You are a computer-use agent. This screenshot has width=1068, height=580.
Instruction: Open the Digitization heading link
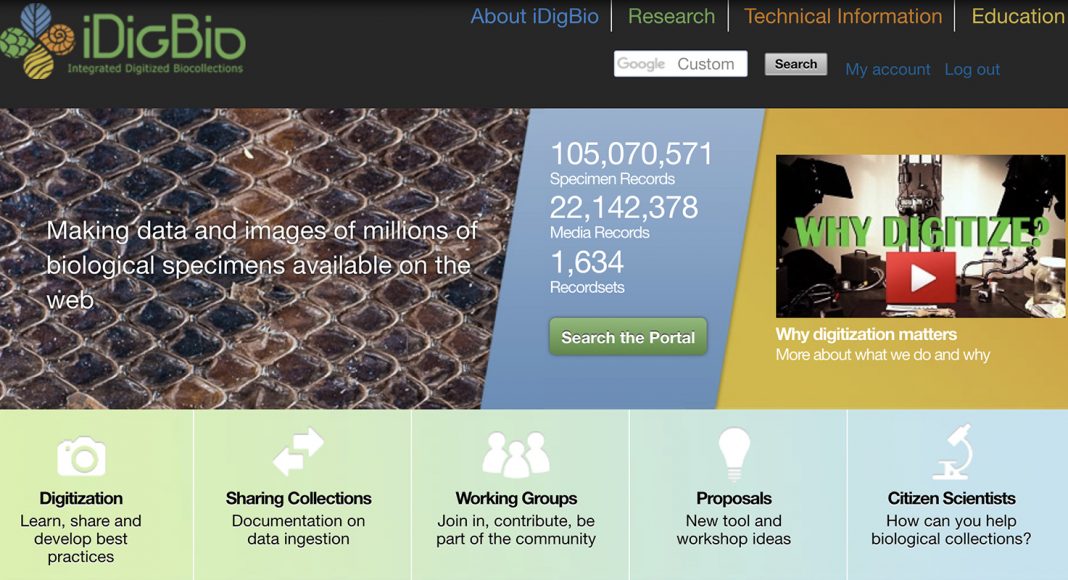pyautogui.click(x=81, y=498)
